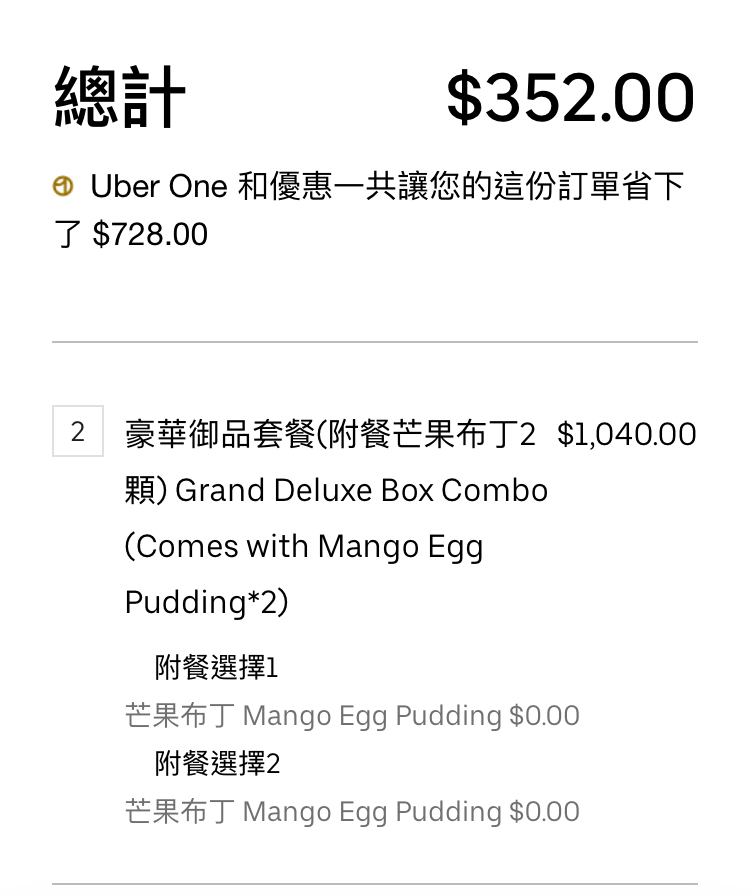Screen dimensions: 750x896
Task: Click the quantity box showing 2
Action: [x=78, y=432]
